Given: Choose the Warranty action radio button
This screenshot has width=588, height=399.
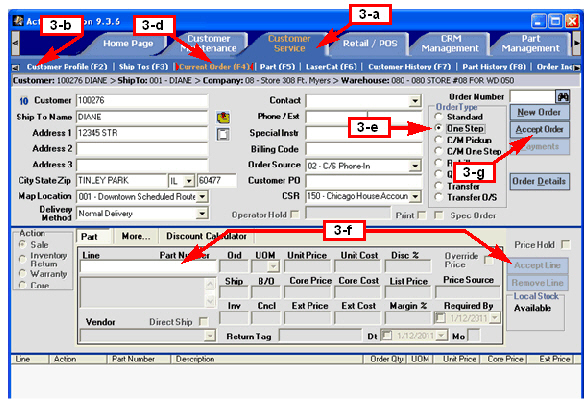Looking at the screenshot, I should (x=22, y=274).
